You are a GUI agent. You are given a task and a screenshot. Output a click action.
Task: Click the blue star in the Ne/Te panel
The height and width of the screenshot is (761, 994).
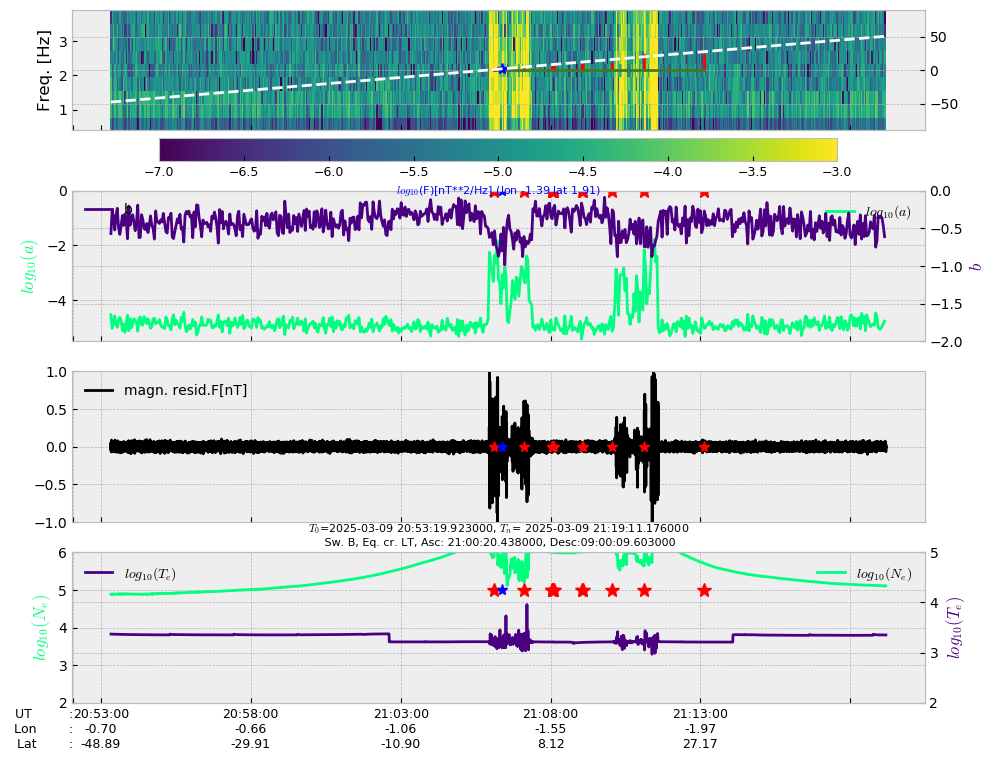tap(503, 590)
